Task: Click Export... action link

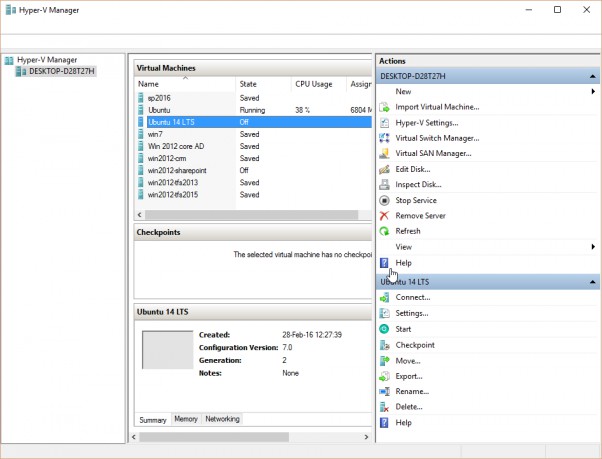Action: point(409,376)
